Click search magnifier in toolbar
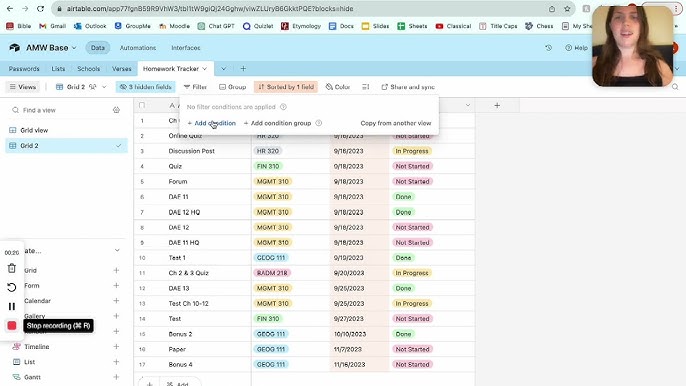686x386 pixels. click(675, 87)
